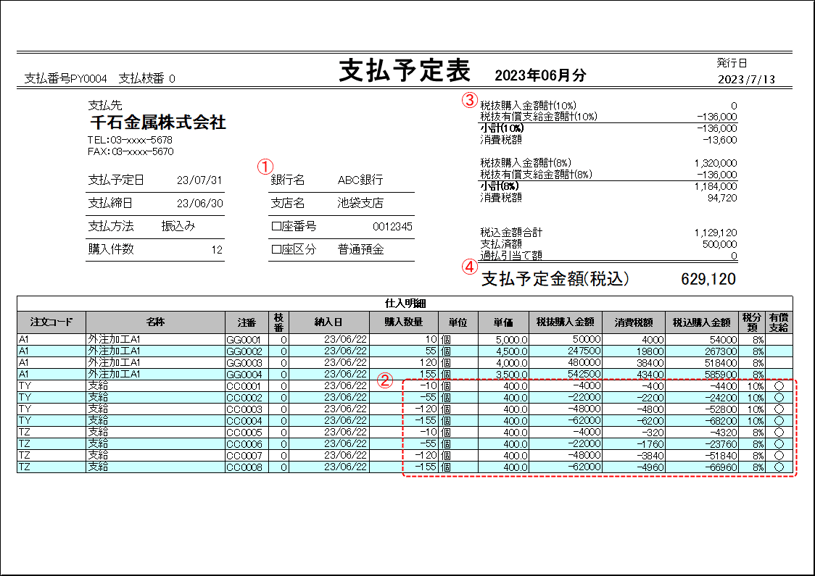815x576 pixels.
Task: Click the branch name 池袋支店
Action: pos(360,203)
